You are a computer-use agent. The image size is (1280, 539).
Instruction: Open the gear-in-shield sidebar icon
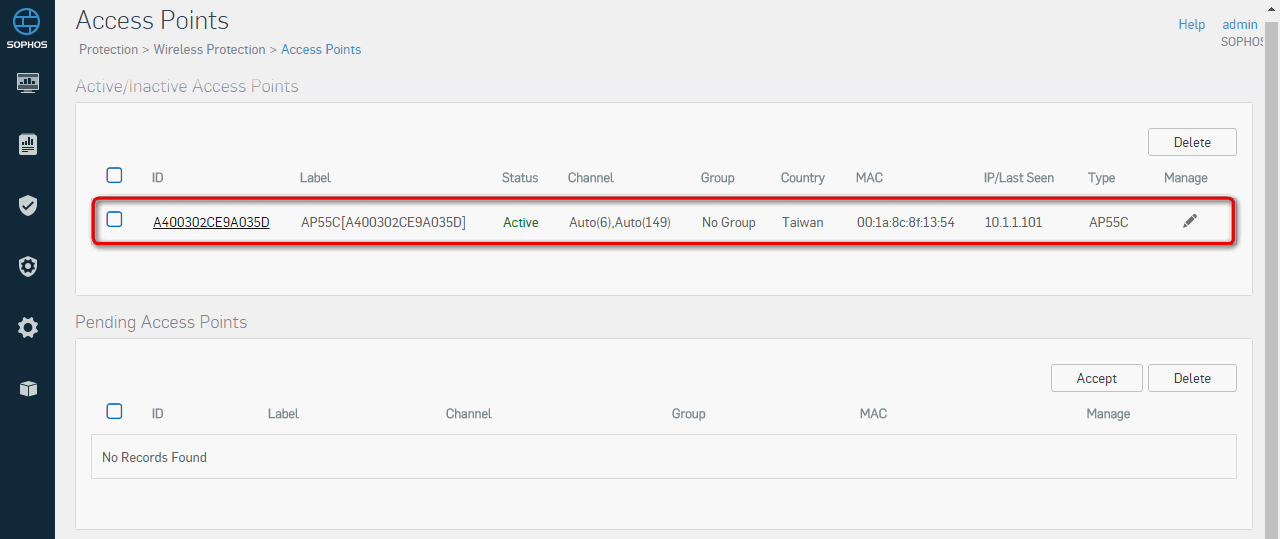point(28,266)
